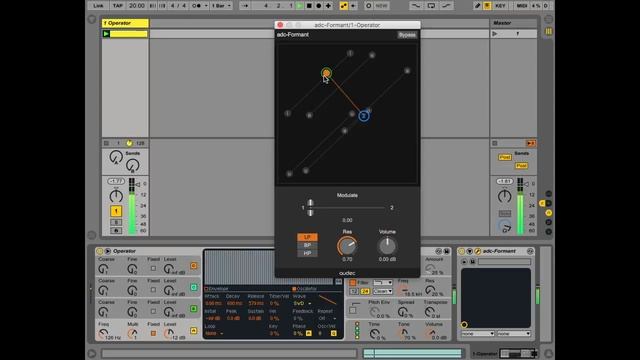Click the tempo value 20.00

click(137, 6)
